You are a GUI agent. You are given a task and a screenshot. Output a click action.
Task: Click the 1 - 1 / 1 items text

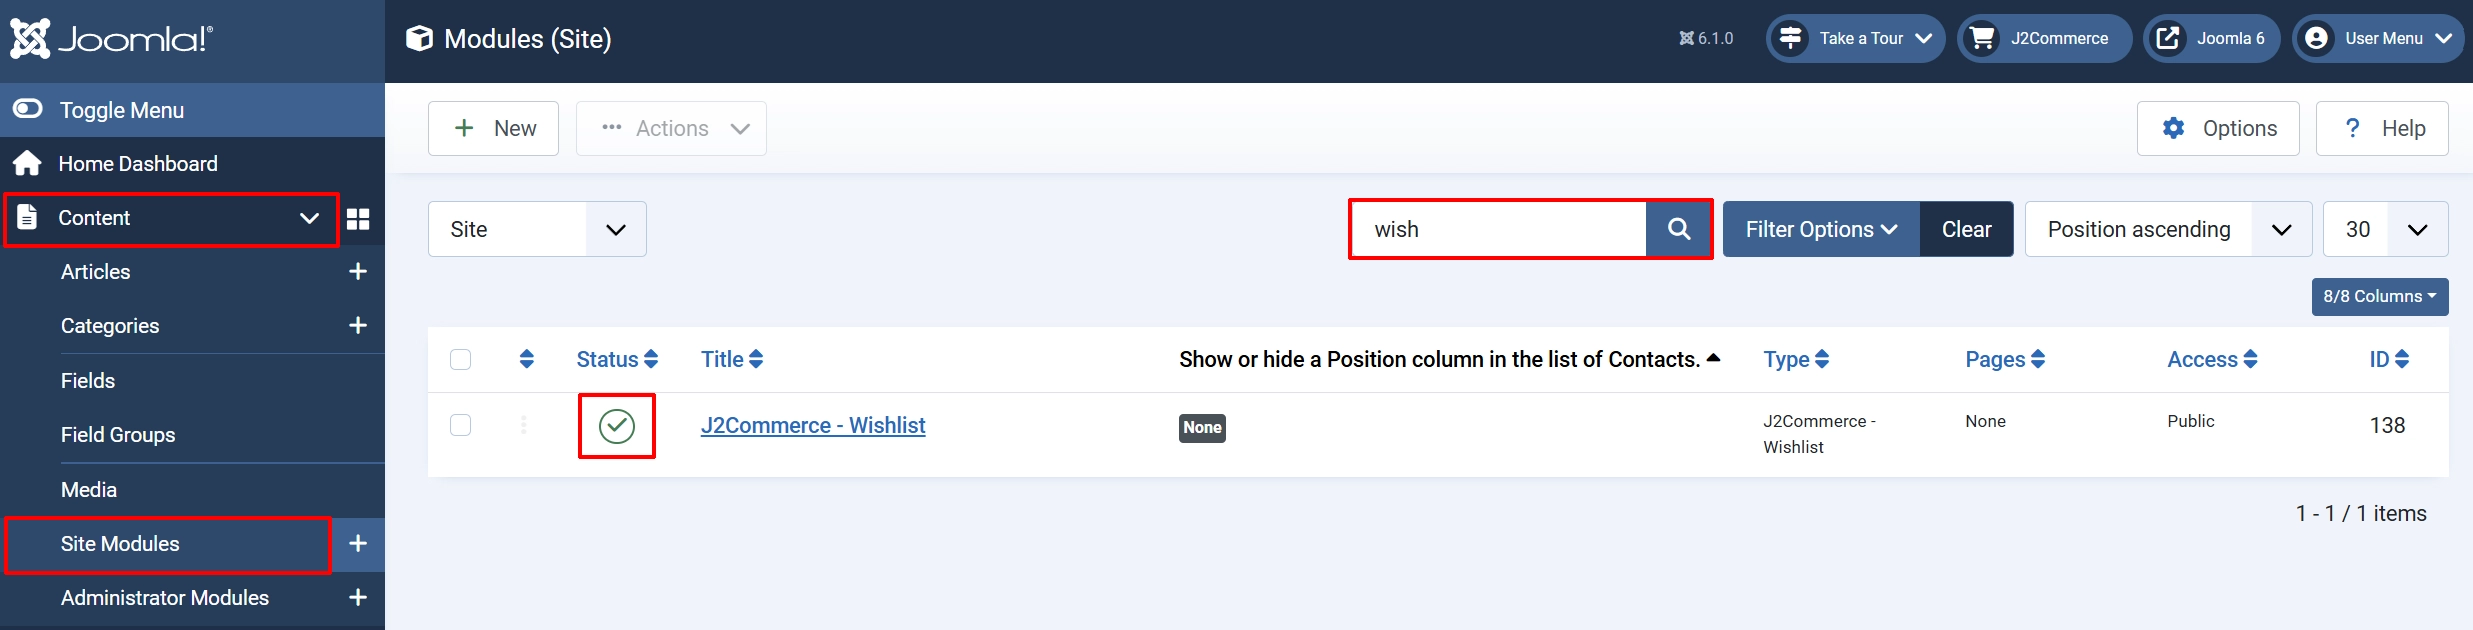[x=2361, y=514]
